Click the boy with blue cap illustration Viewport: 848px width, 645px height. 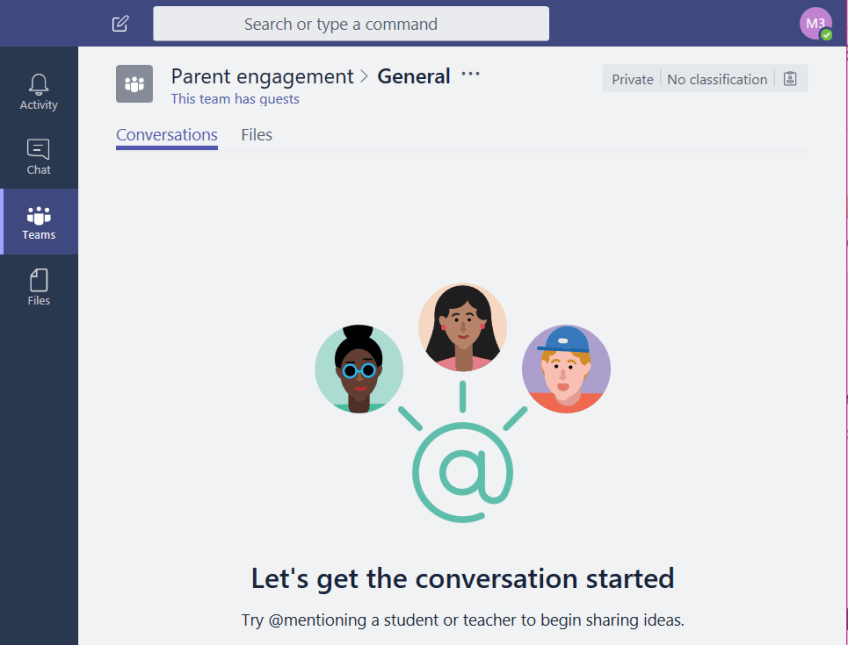coord(566,369)
